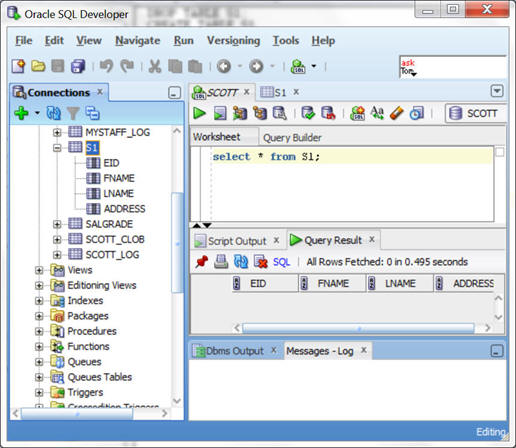516x448 pixels.
Task: Close the Query Result tab
Action: point(372,239)
